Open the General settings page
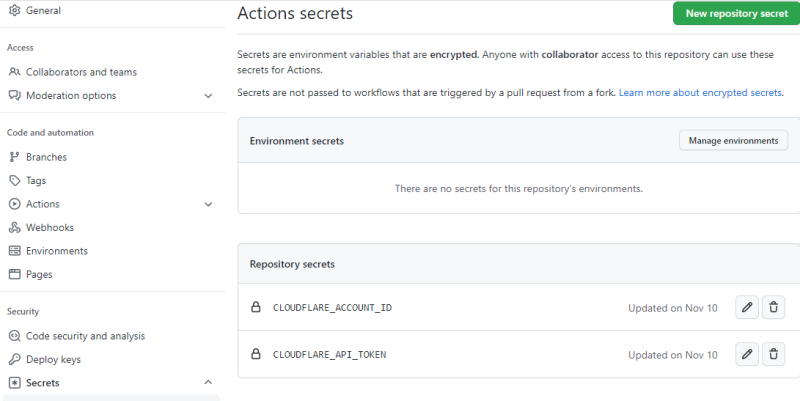This screenshot has width=800, height=401. pyautogui.click(x=43, y=10)
